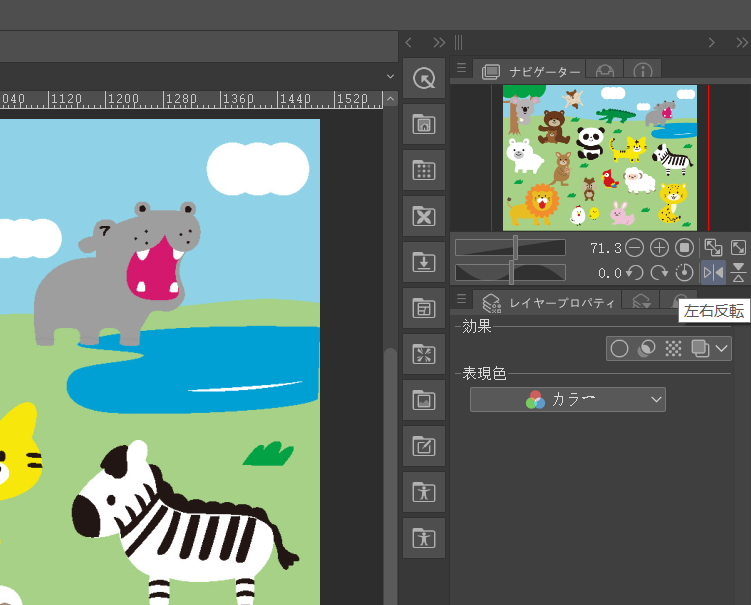Expand the effect options dropdown arrow
Screen dimensions: 751x605
tap(722, 349)
